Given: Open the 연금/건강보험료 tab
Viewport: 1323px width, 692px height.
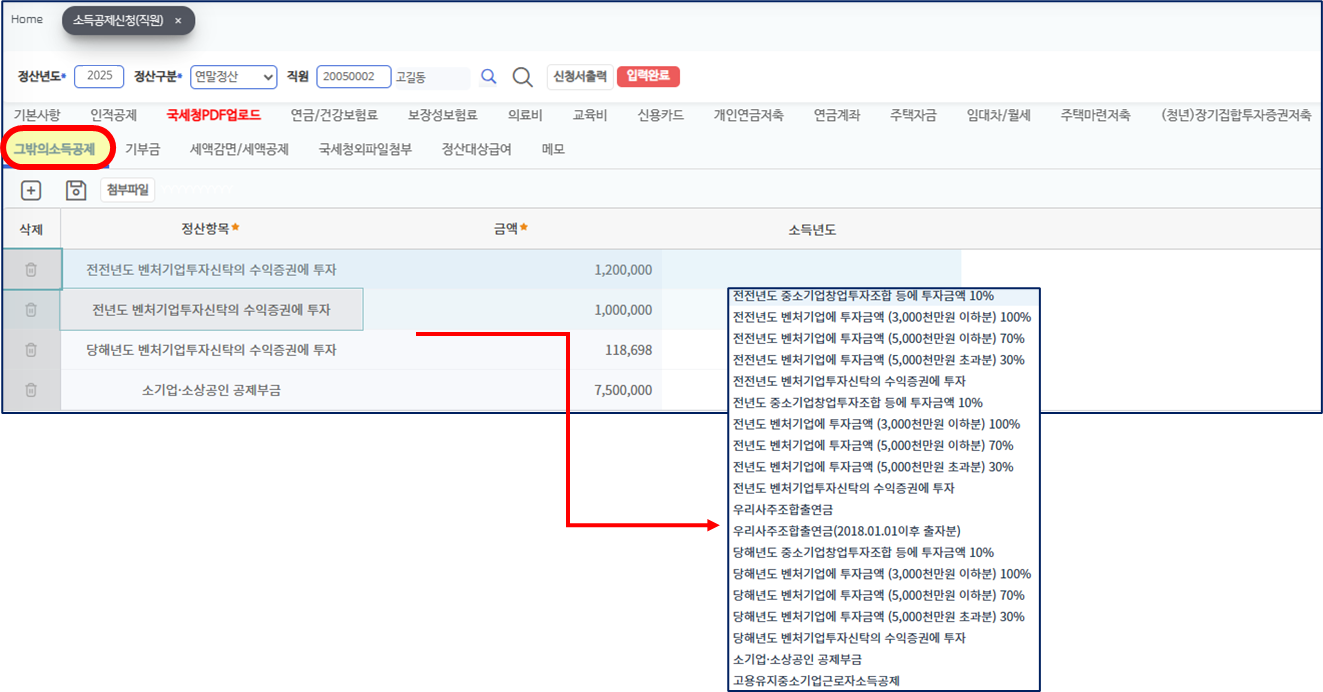Looking at the screenshot, I should (334, 115).
